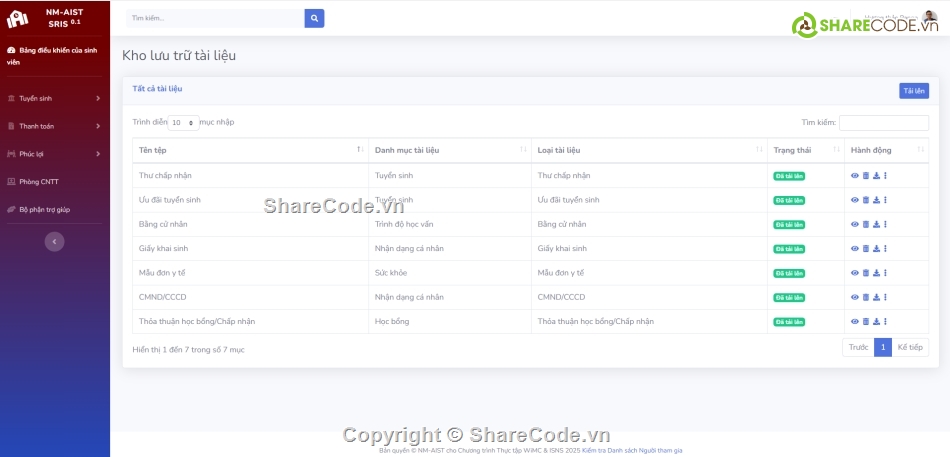Click the Tải lên upload button

coord(913,91)
